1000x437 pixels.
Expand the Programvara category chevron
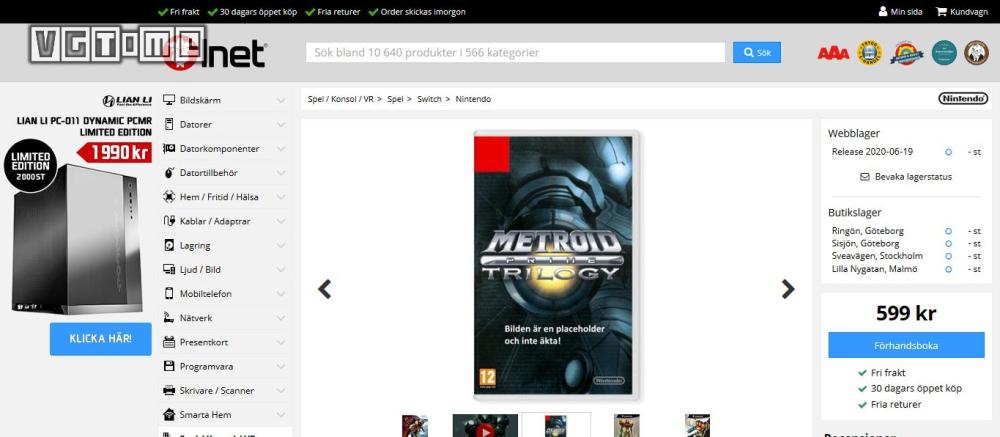[281, 366]
